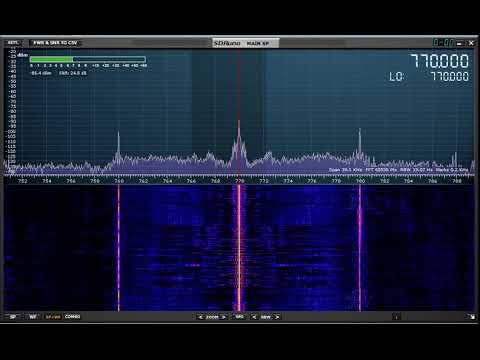The width and height of the screenshot is (480, 360).
Task: Click the RBW decrease left arrow
Action: coord(254,317)
